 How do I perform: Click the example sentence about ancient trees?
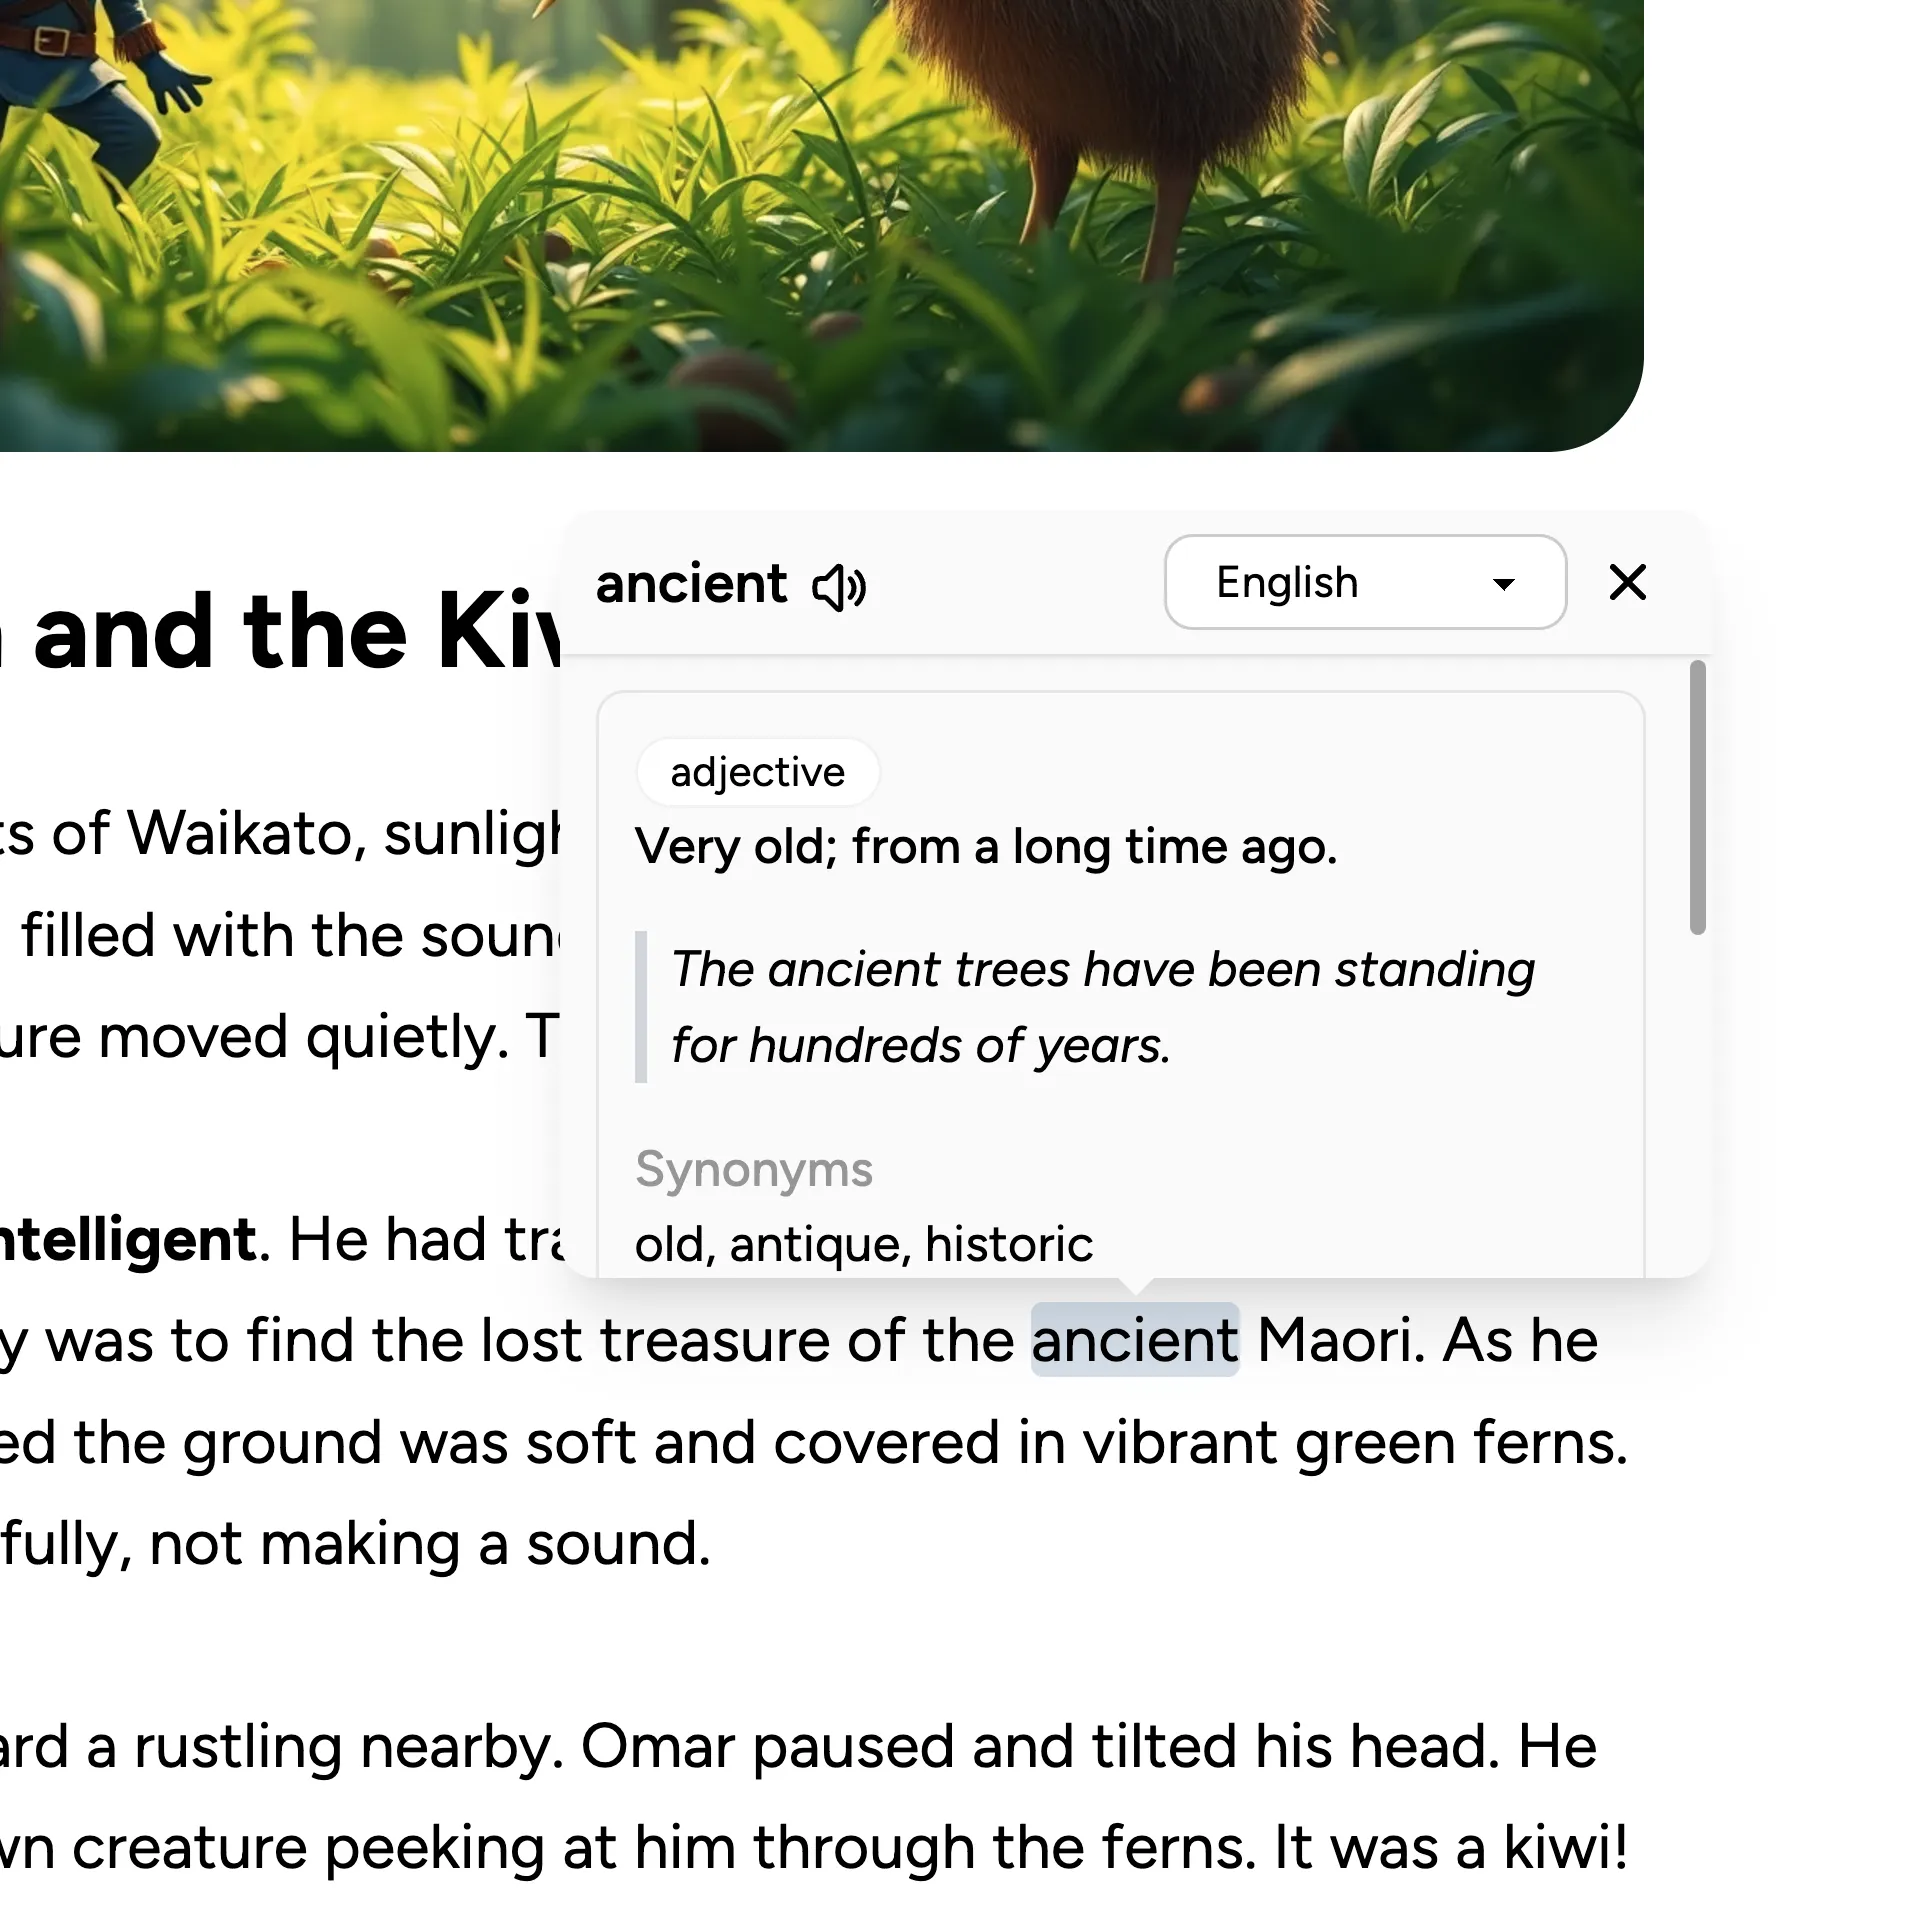click(x=1102, y=1007)
